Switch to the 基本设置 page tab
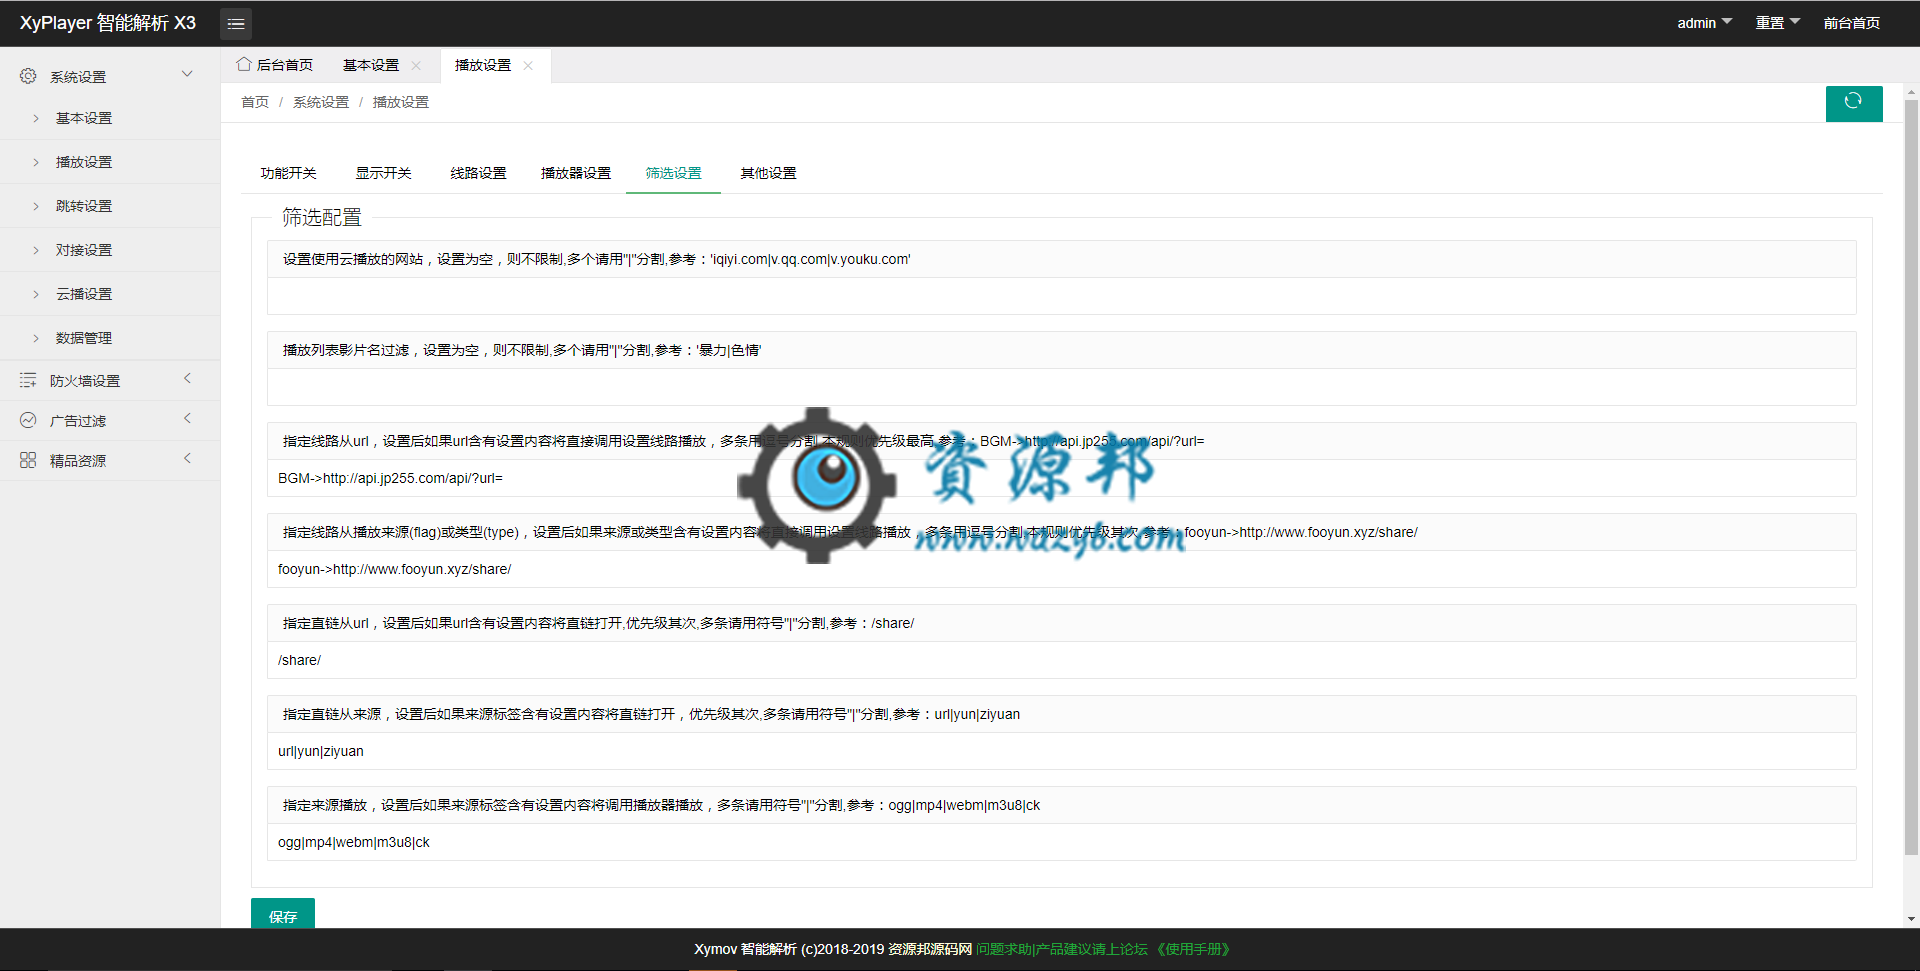1920x971 pixels. coord(371,65)
